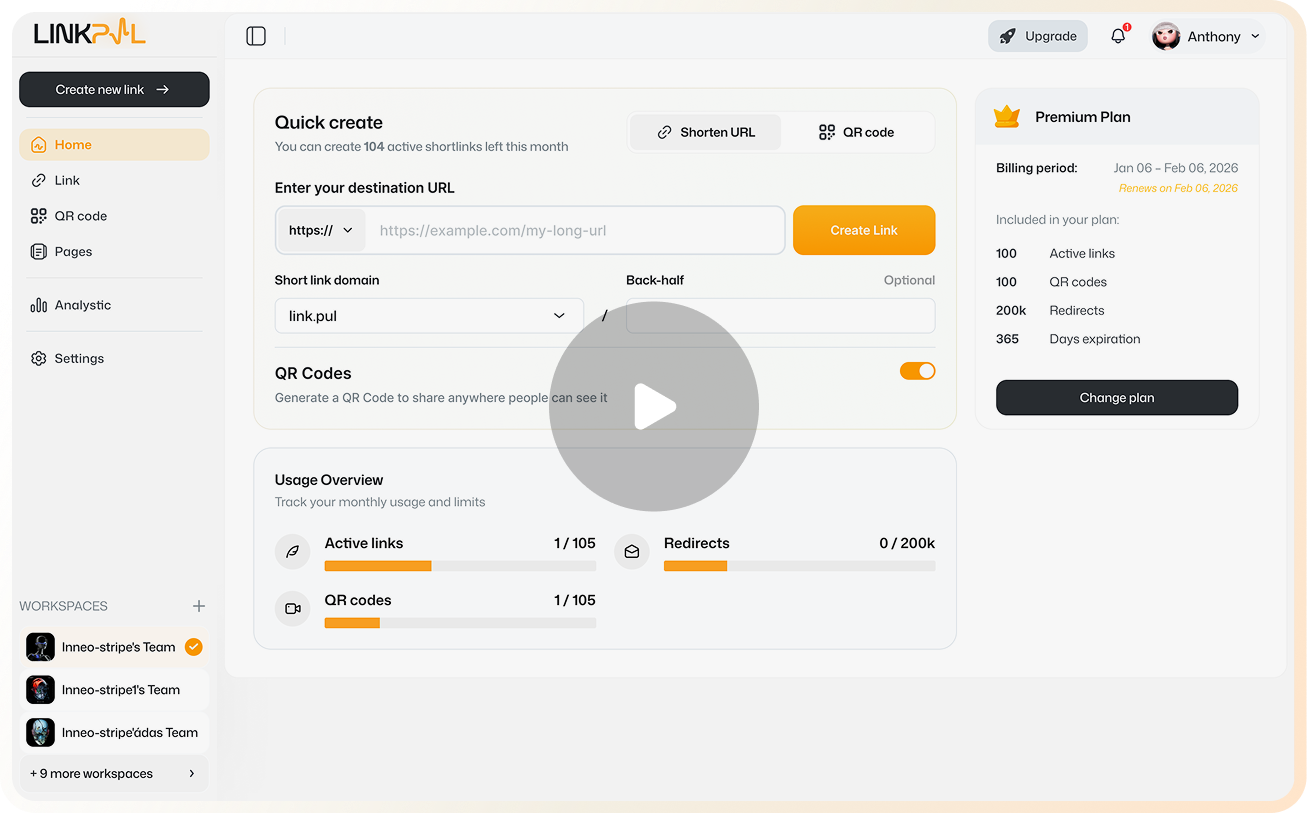The width and height of the screenshot is (1307, 813).
Task: Expand 9 more workspaces
Action: [114, 774]
